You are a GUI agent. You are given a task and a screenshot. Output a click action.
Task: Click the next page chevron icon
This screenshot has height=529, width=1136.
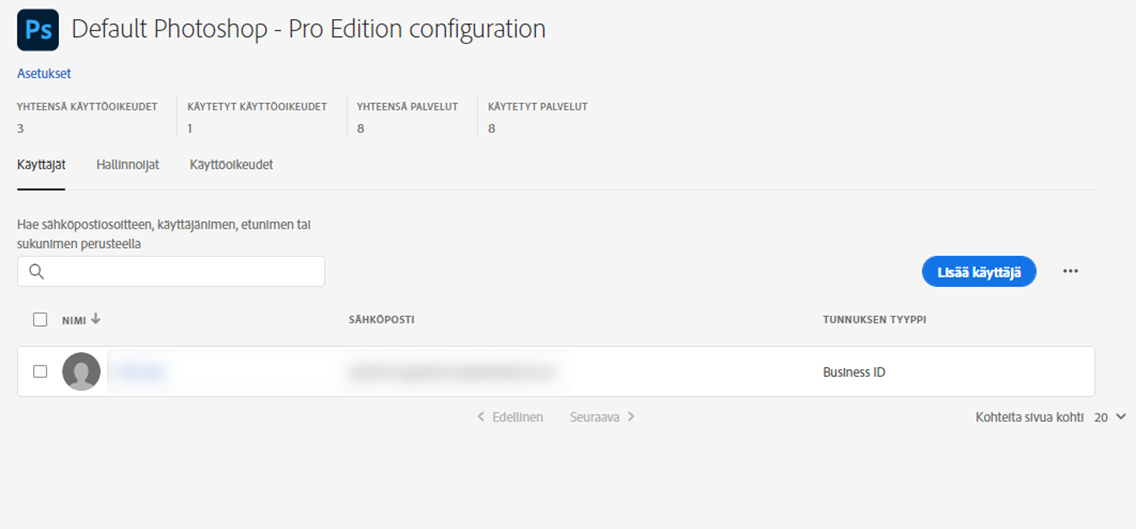pos(631,417)
